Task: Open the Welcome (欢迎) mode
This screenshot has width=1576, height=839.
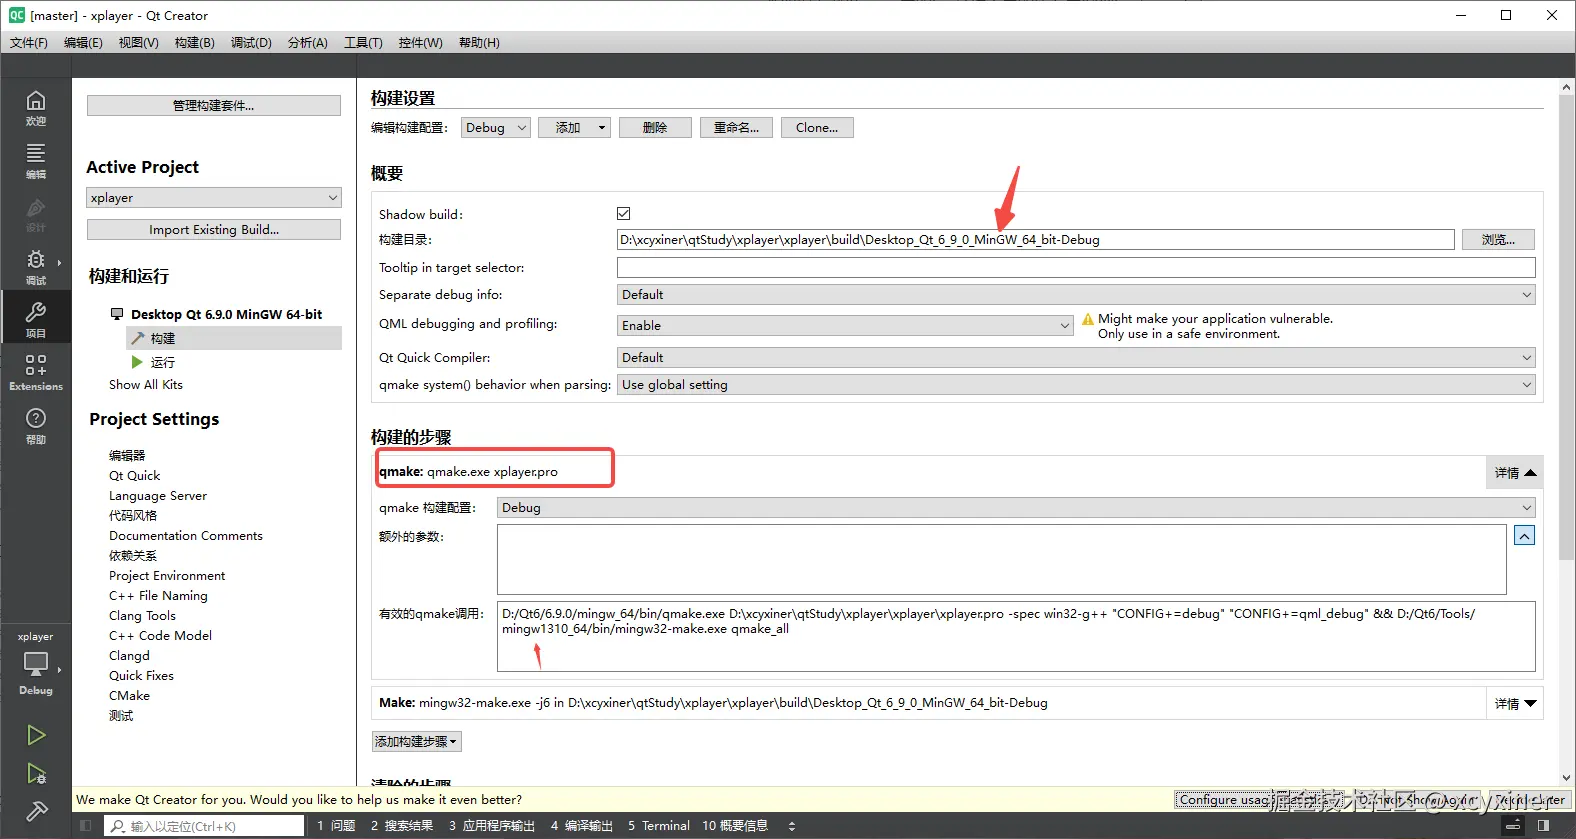Action: (x=36, y=107)
